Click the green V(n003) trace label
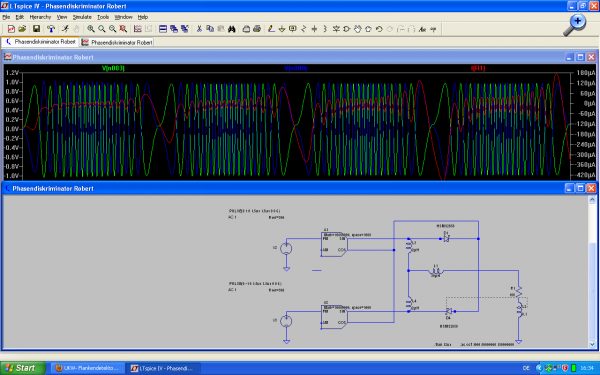The width and height of the screenshot is (600, 375). pos(113,68)
